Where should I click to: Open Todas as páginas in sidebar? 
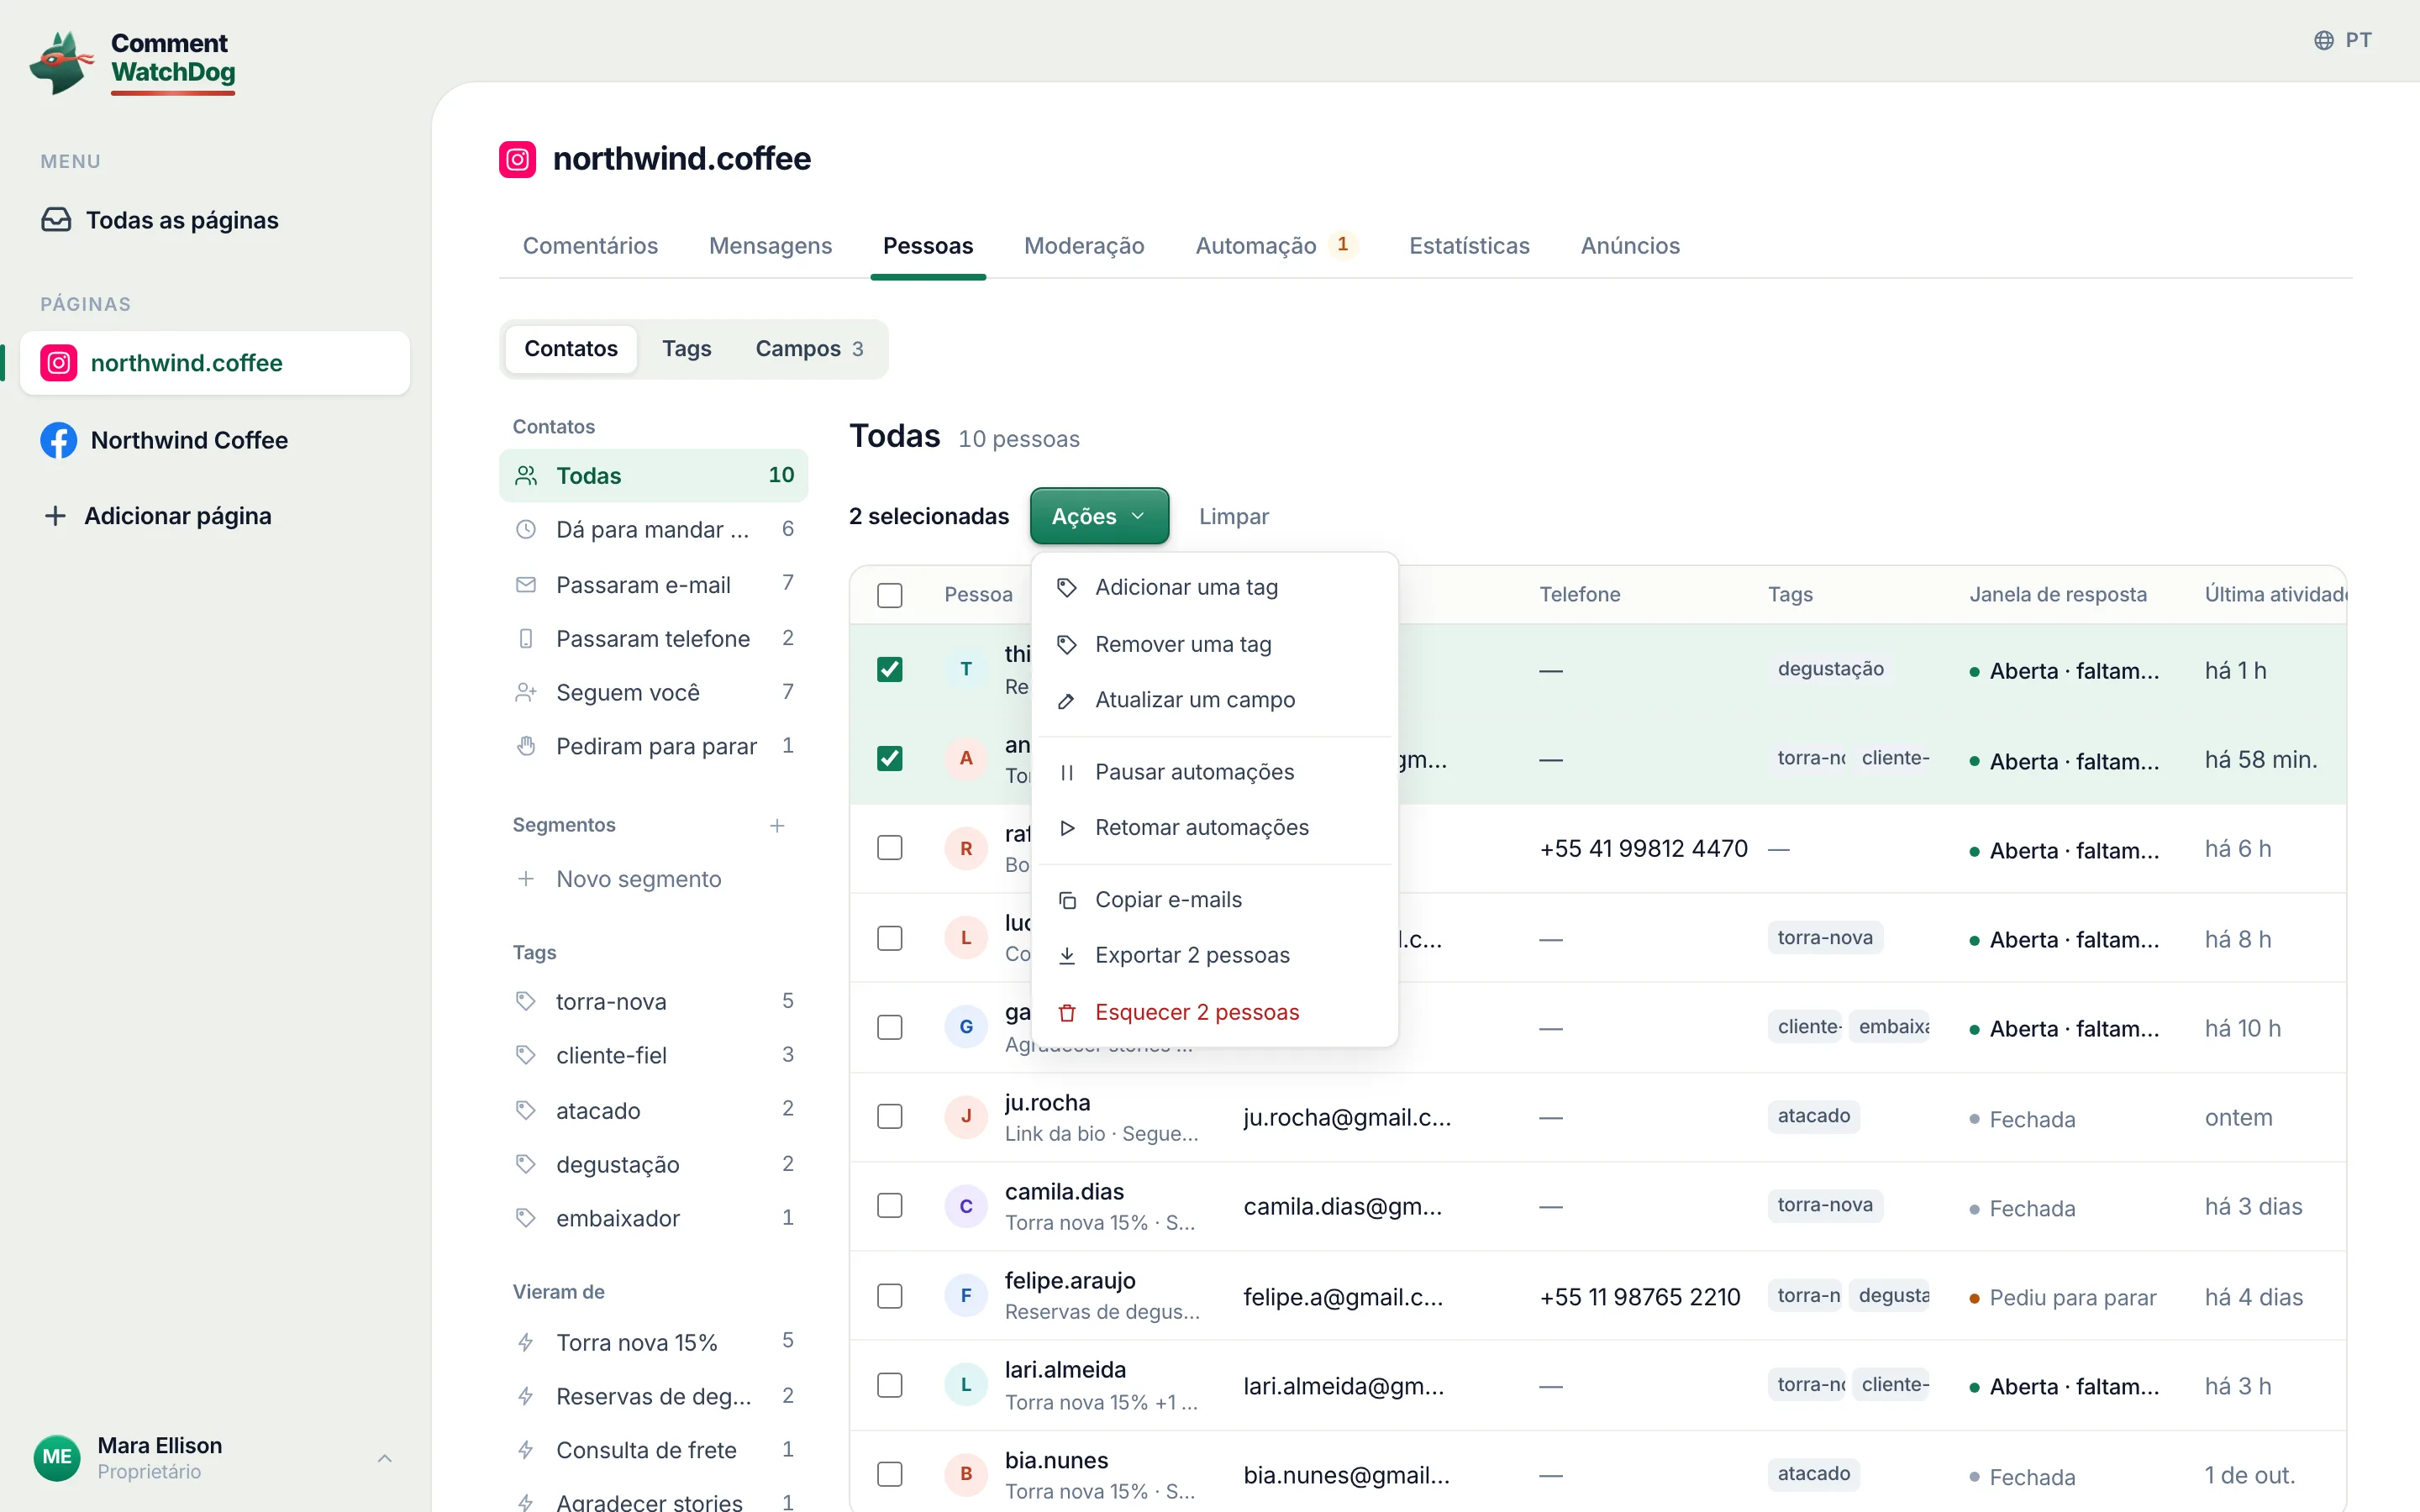click(x=215, y=220)
